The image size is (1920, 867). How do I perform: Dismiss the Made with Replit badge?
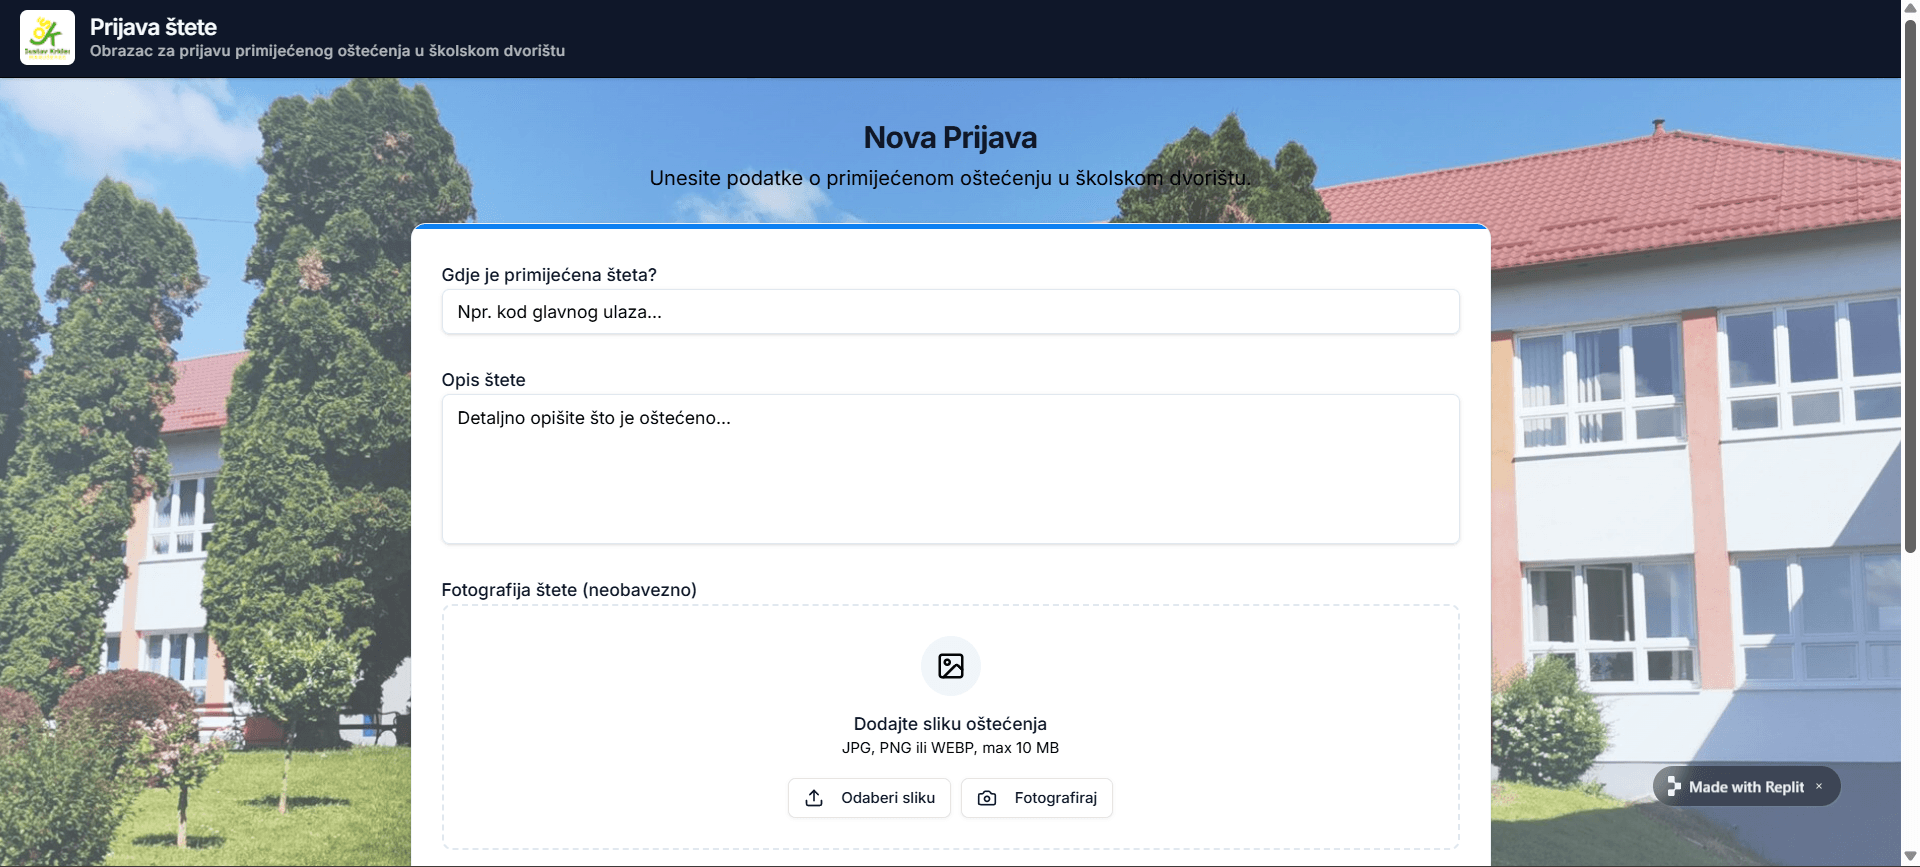pos(1819,786)
